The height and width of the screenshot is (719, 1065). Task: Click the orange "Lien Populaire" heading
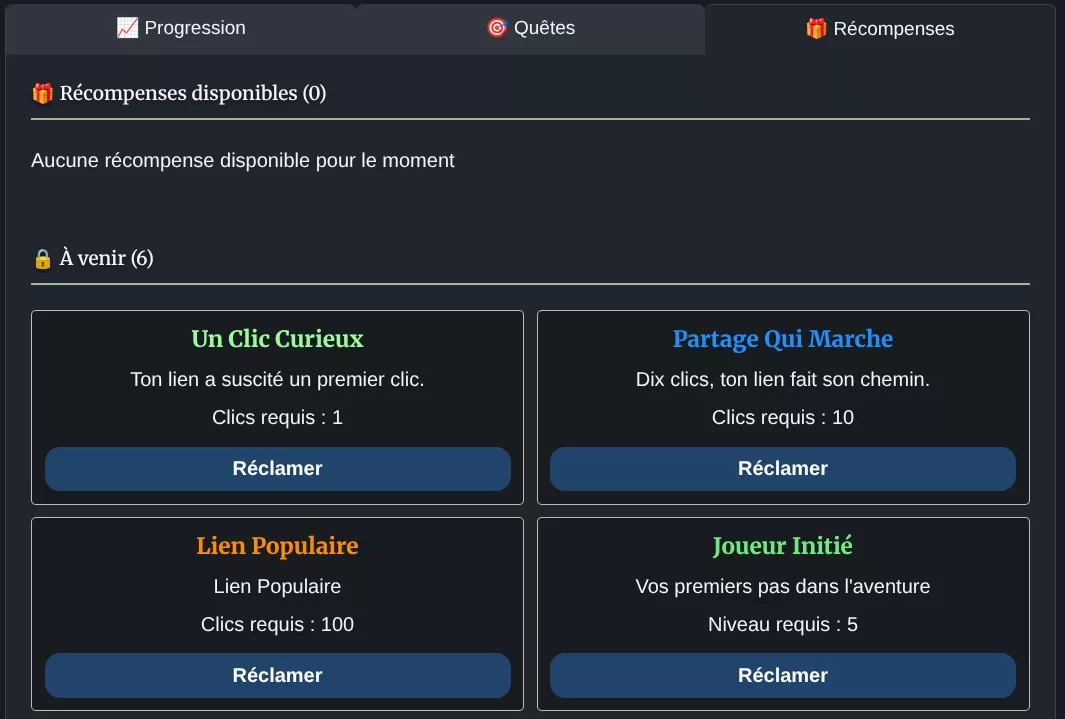click(277, 546)
